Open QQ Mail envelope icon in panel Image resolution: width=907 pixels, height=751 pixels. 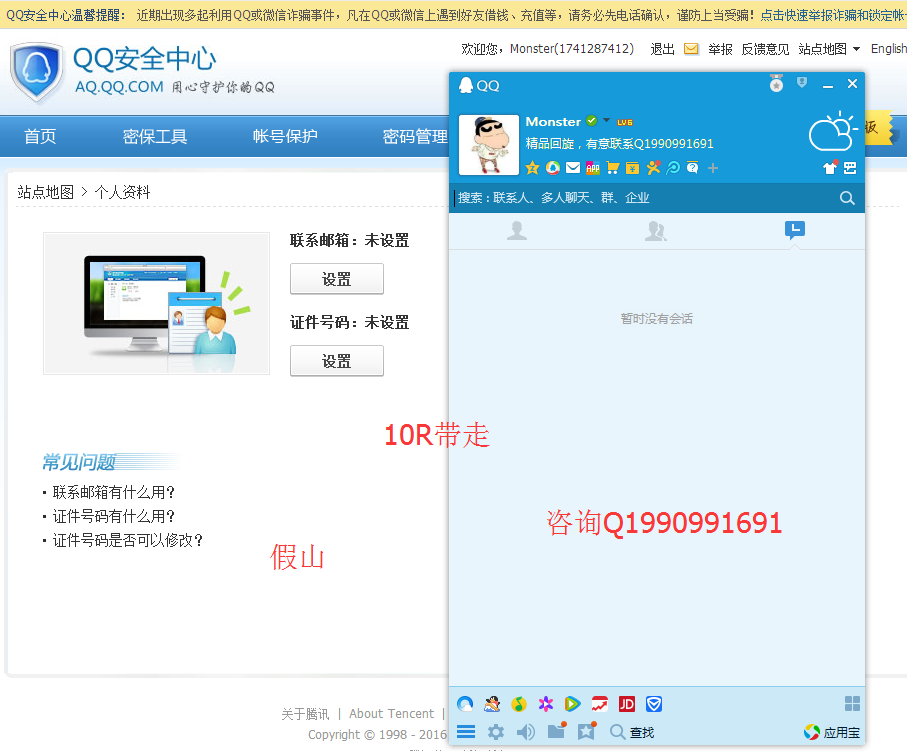(x=573, y=168)
